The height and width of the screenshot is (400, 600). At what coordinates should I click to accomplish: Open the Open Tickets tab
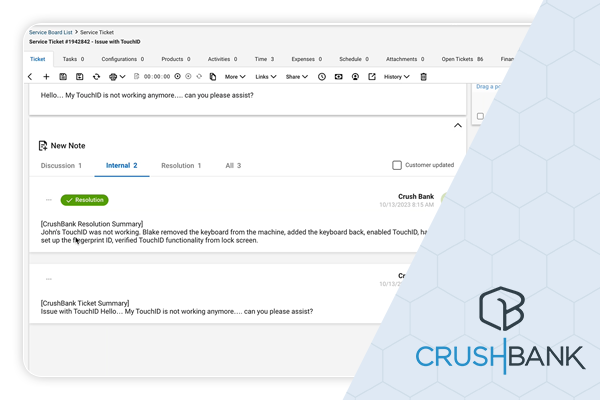[462, 59]
